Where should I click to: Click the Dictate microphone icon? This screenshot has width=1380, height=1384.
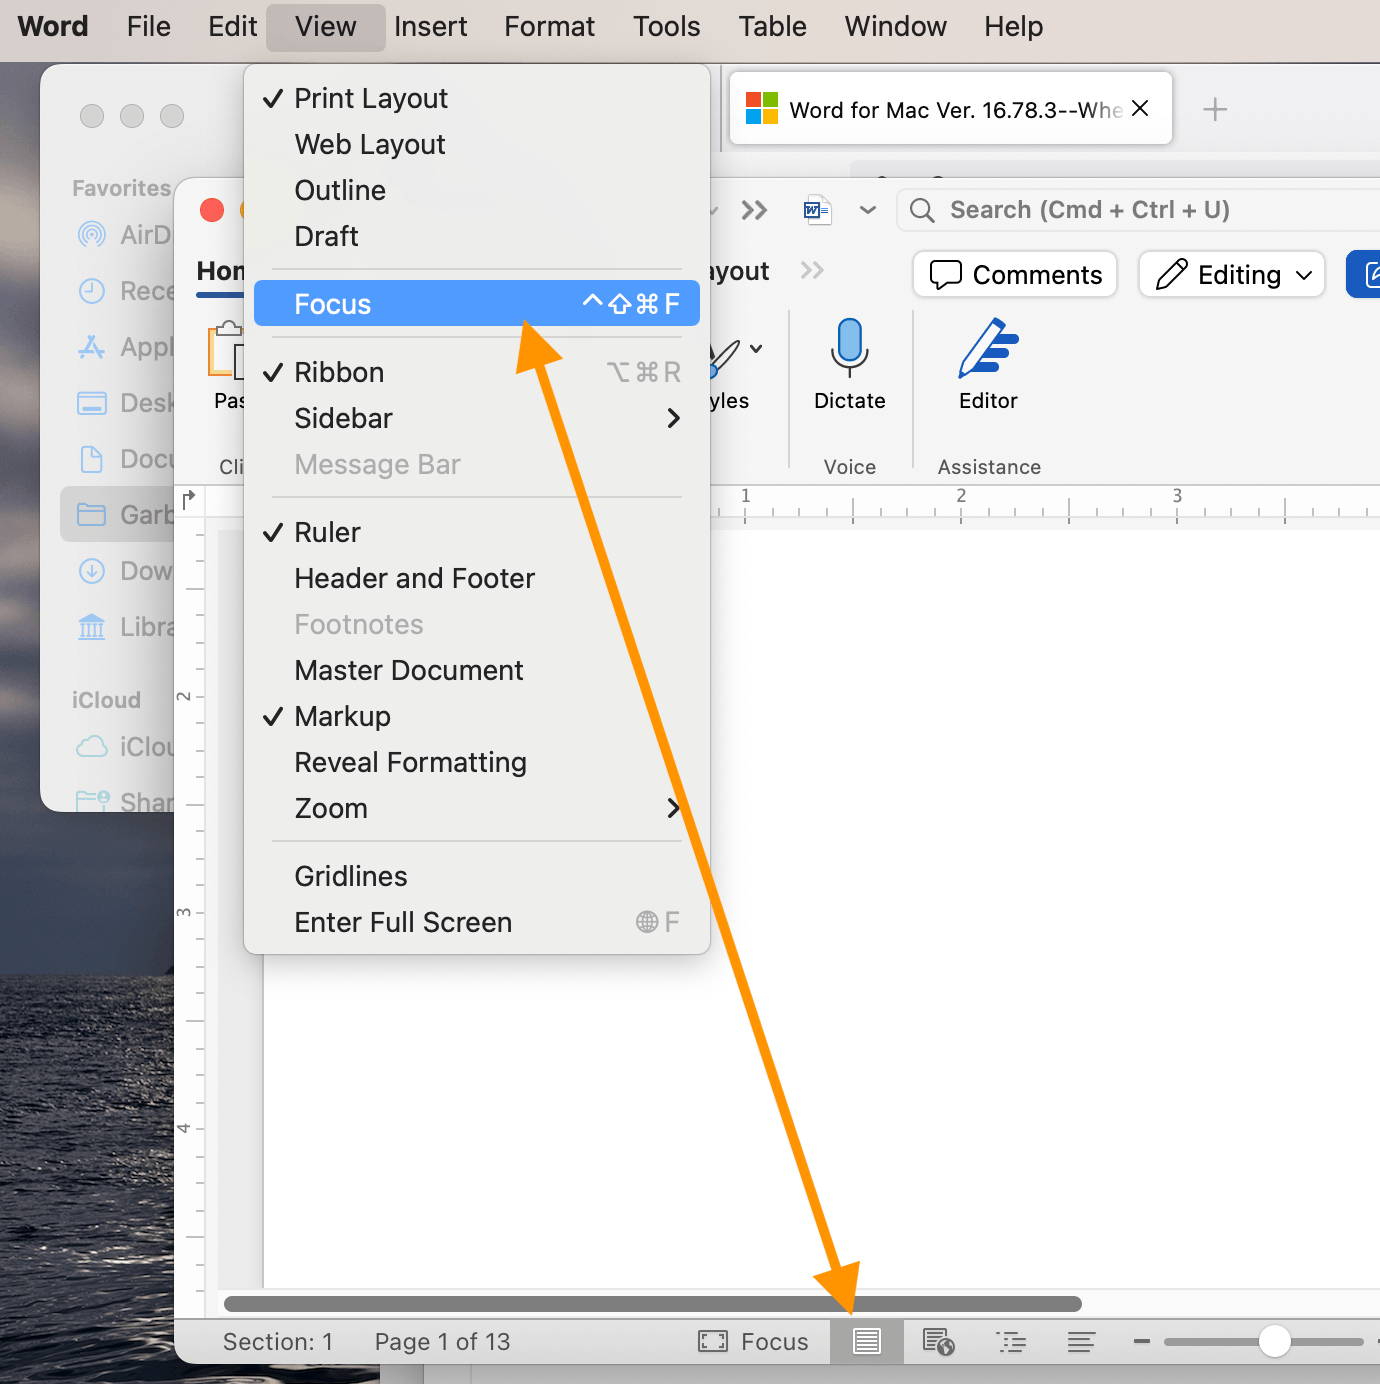pos(850,347)
